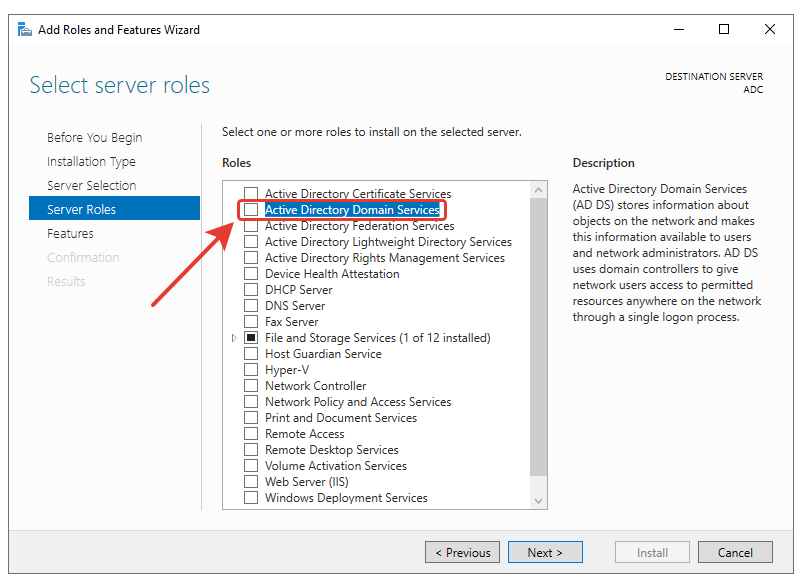Switch to Server Selection step
805x585 pixels.
click(x=91, y=186)
